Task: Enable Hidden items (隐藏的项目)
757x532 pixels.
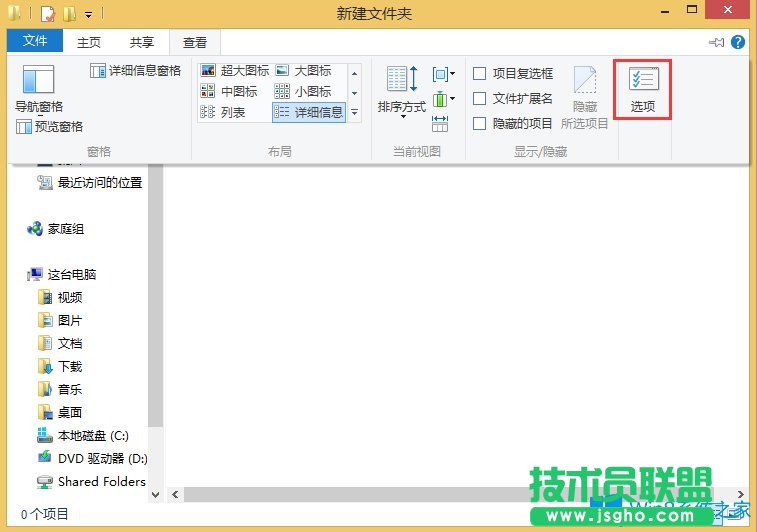Action: [512, 124]
